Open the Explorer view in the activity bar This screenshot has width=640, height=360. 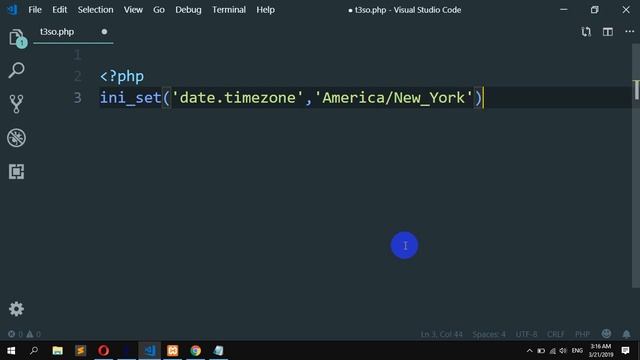[x=16, y=38]
